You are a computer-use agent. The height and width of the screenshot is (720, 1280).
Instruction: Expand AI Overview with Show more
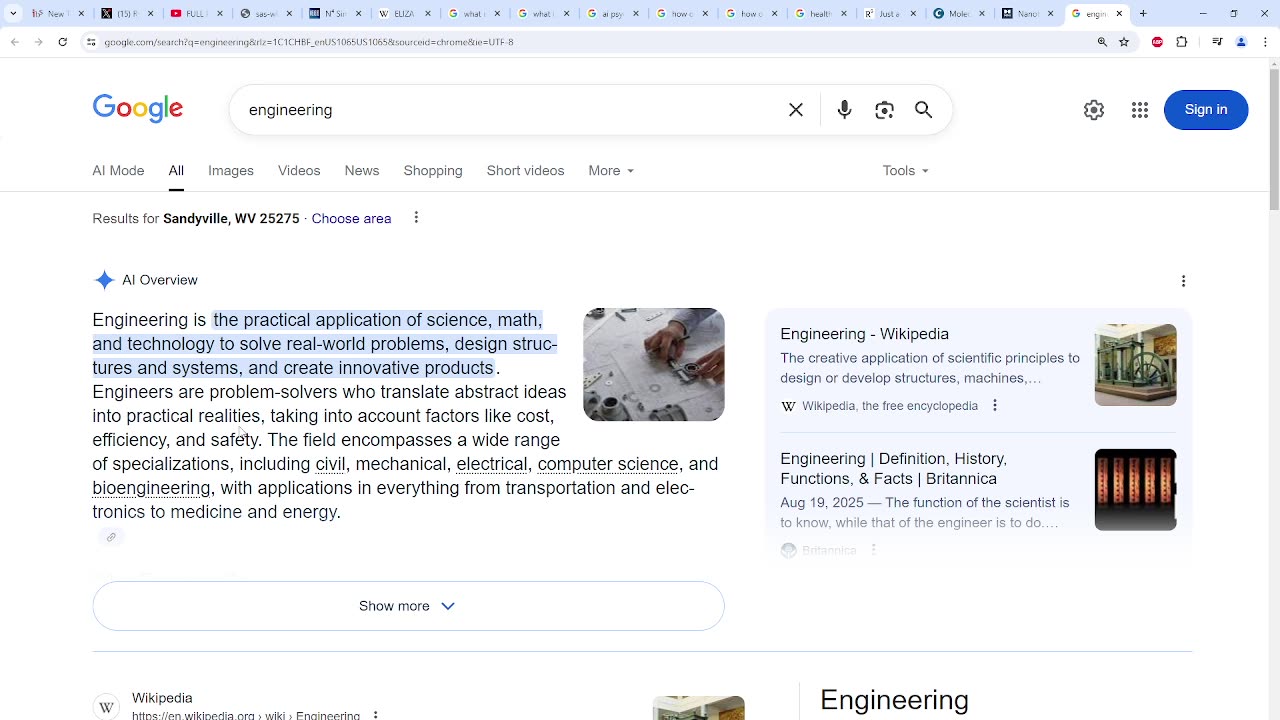[x=408, y=606]
